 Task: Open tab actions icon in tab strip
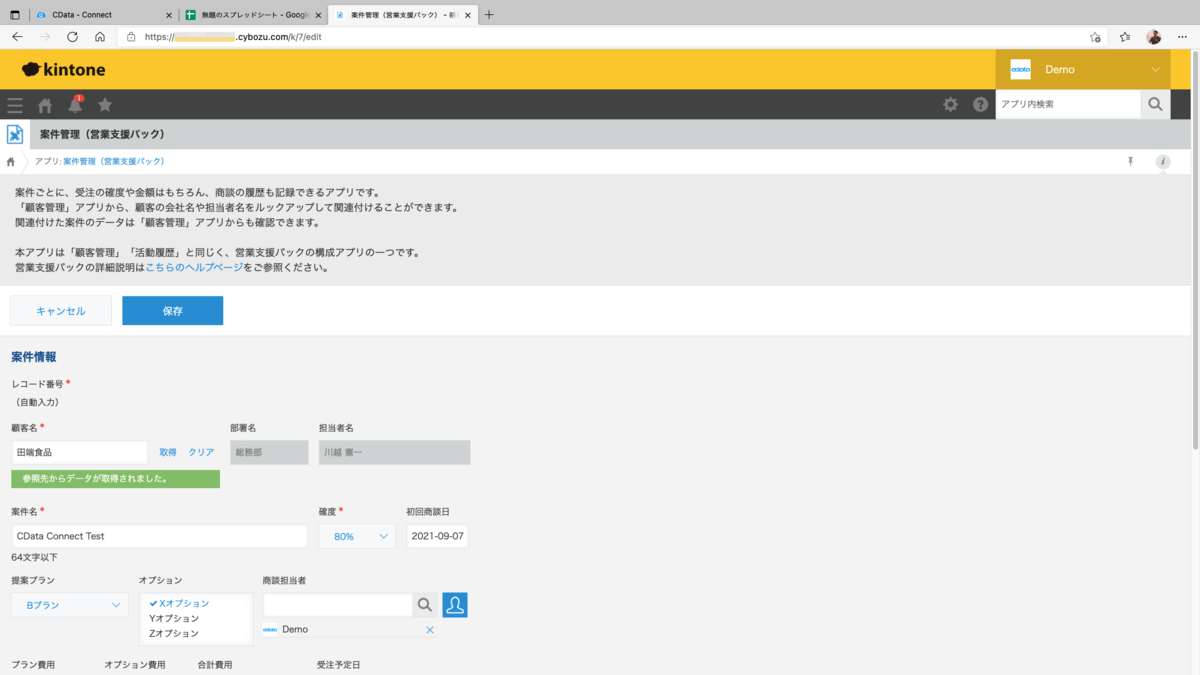[14, 15]
